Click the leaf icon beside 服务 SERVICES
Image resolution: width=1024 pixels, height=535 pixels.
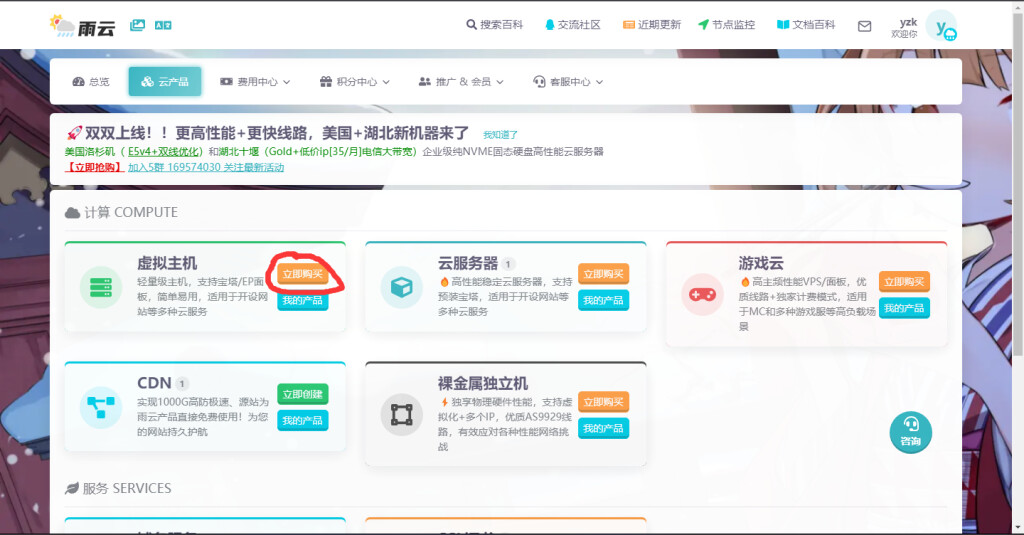(x=72, y=489)
